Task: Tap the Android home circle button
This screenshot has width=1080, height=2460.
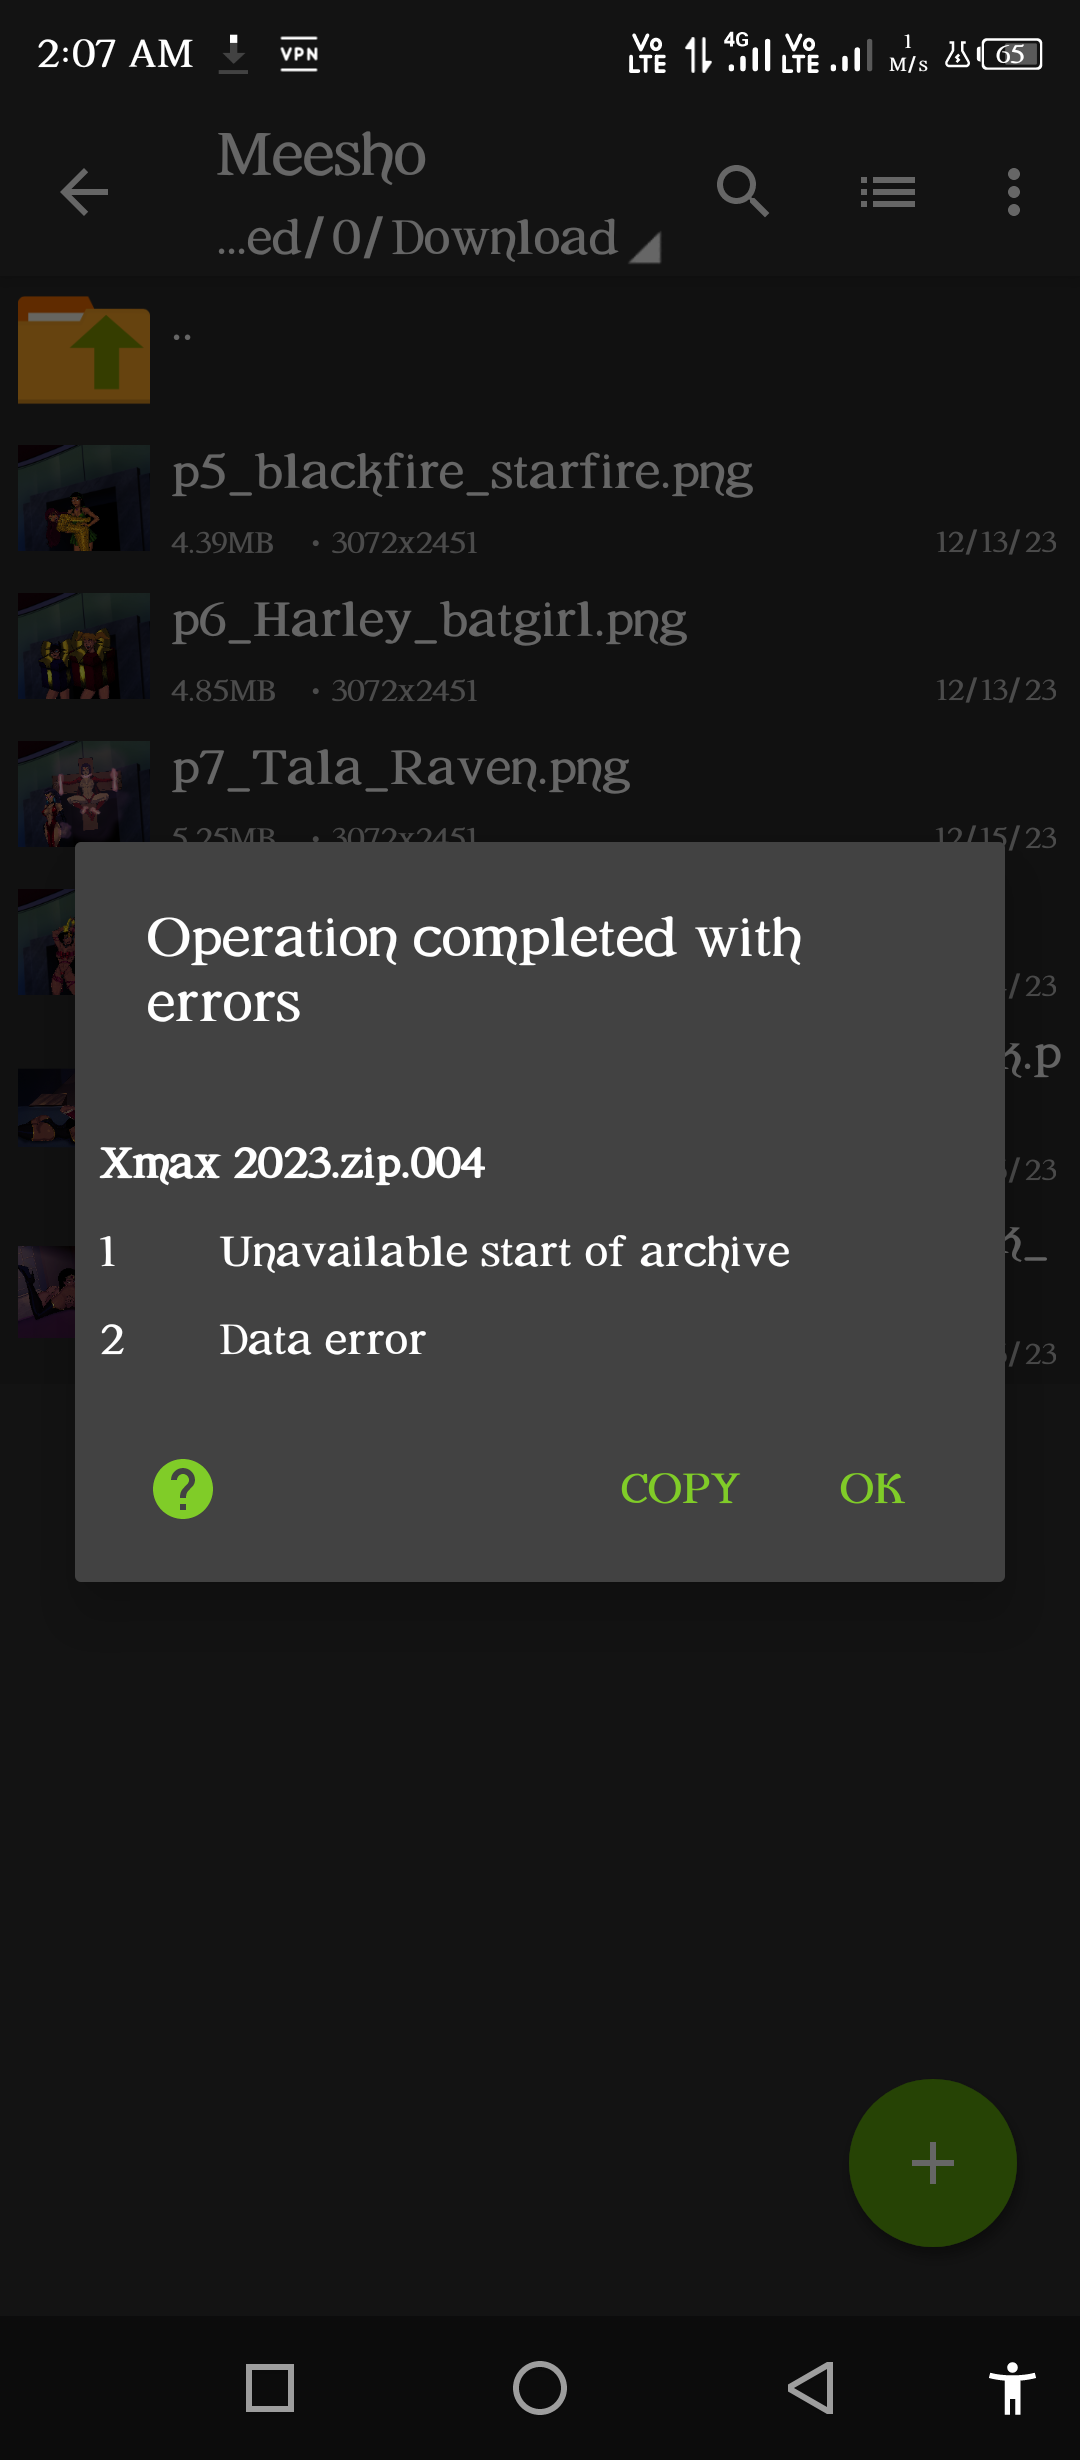Action: [x=540, y=2388]
